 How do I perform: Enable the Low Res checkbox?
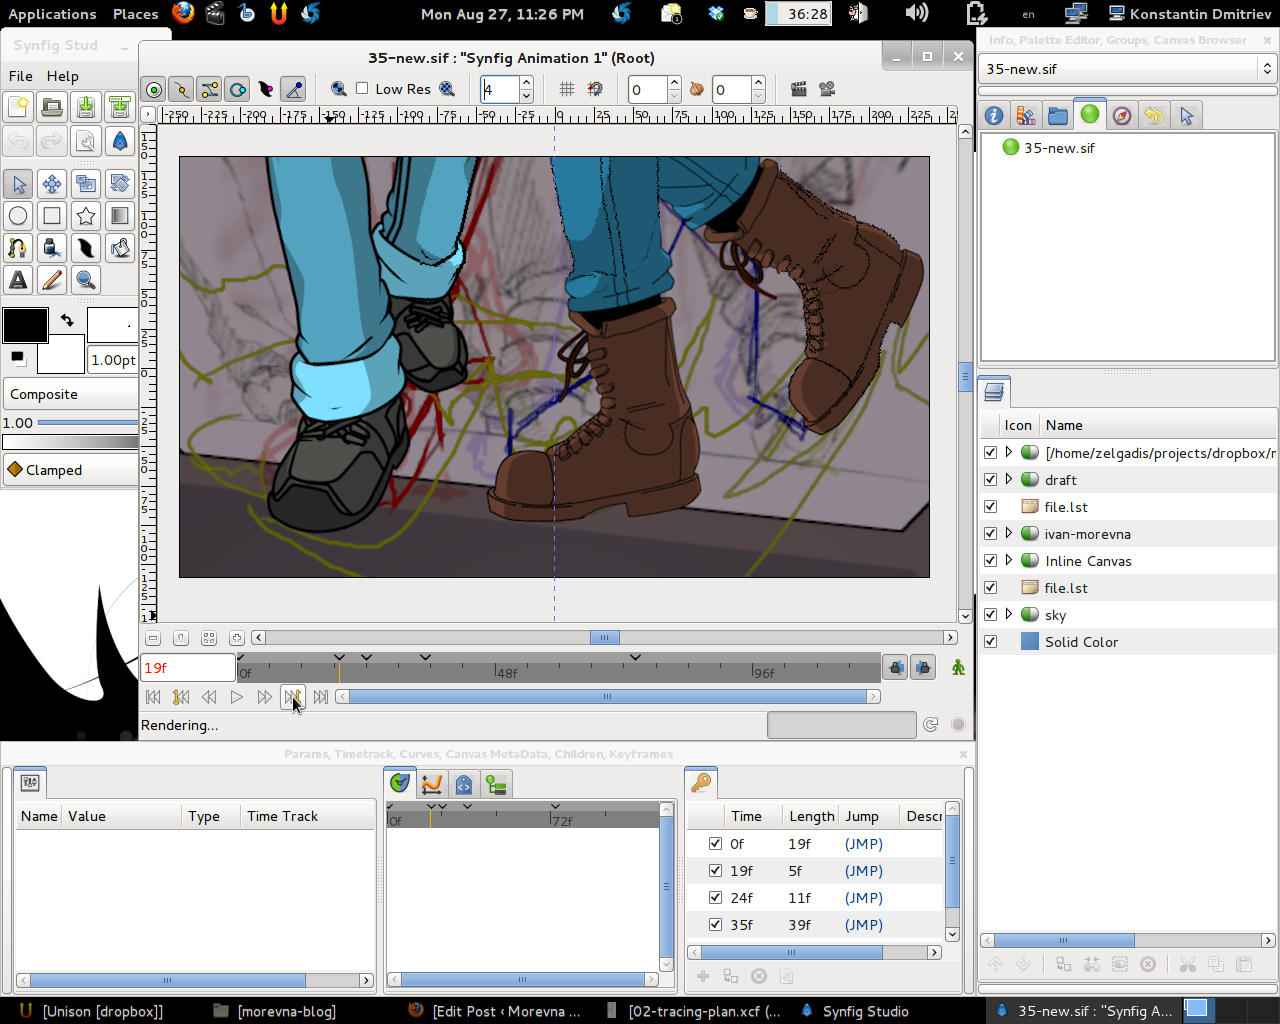pos(362,88)
